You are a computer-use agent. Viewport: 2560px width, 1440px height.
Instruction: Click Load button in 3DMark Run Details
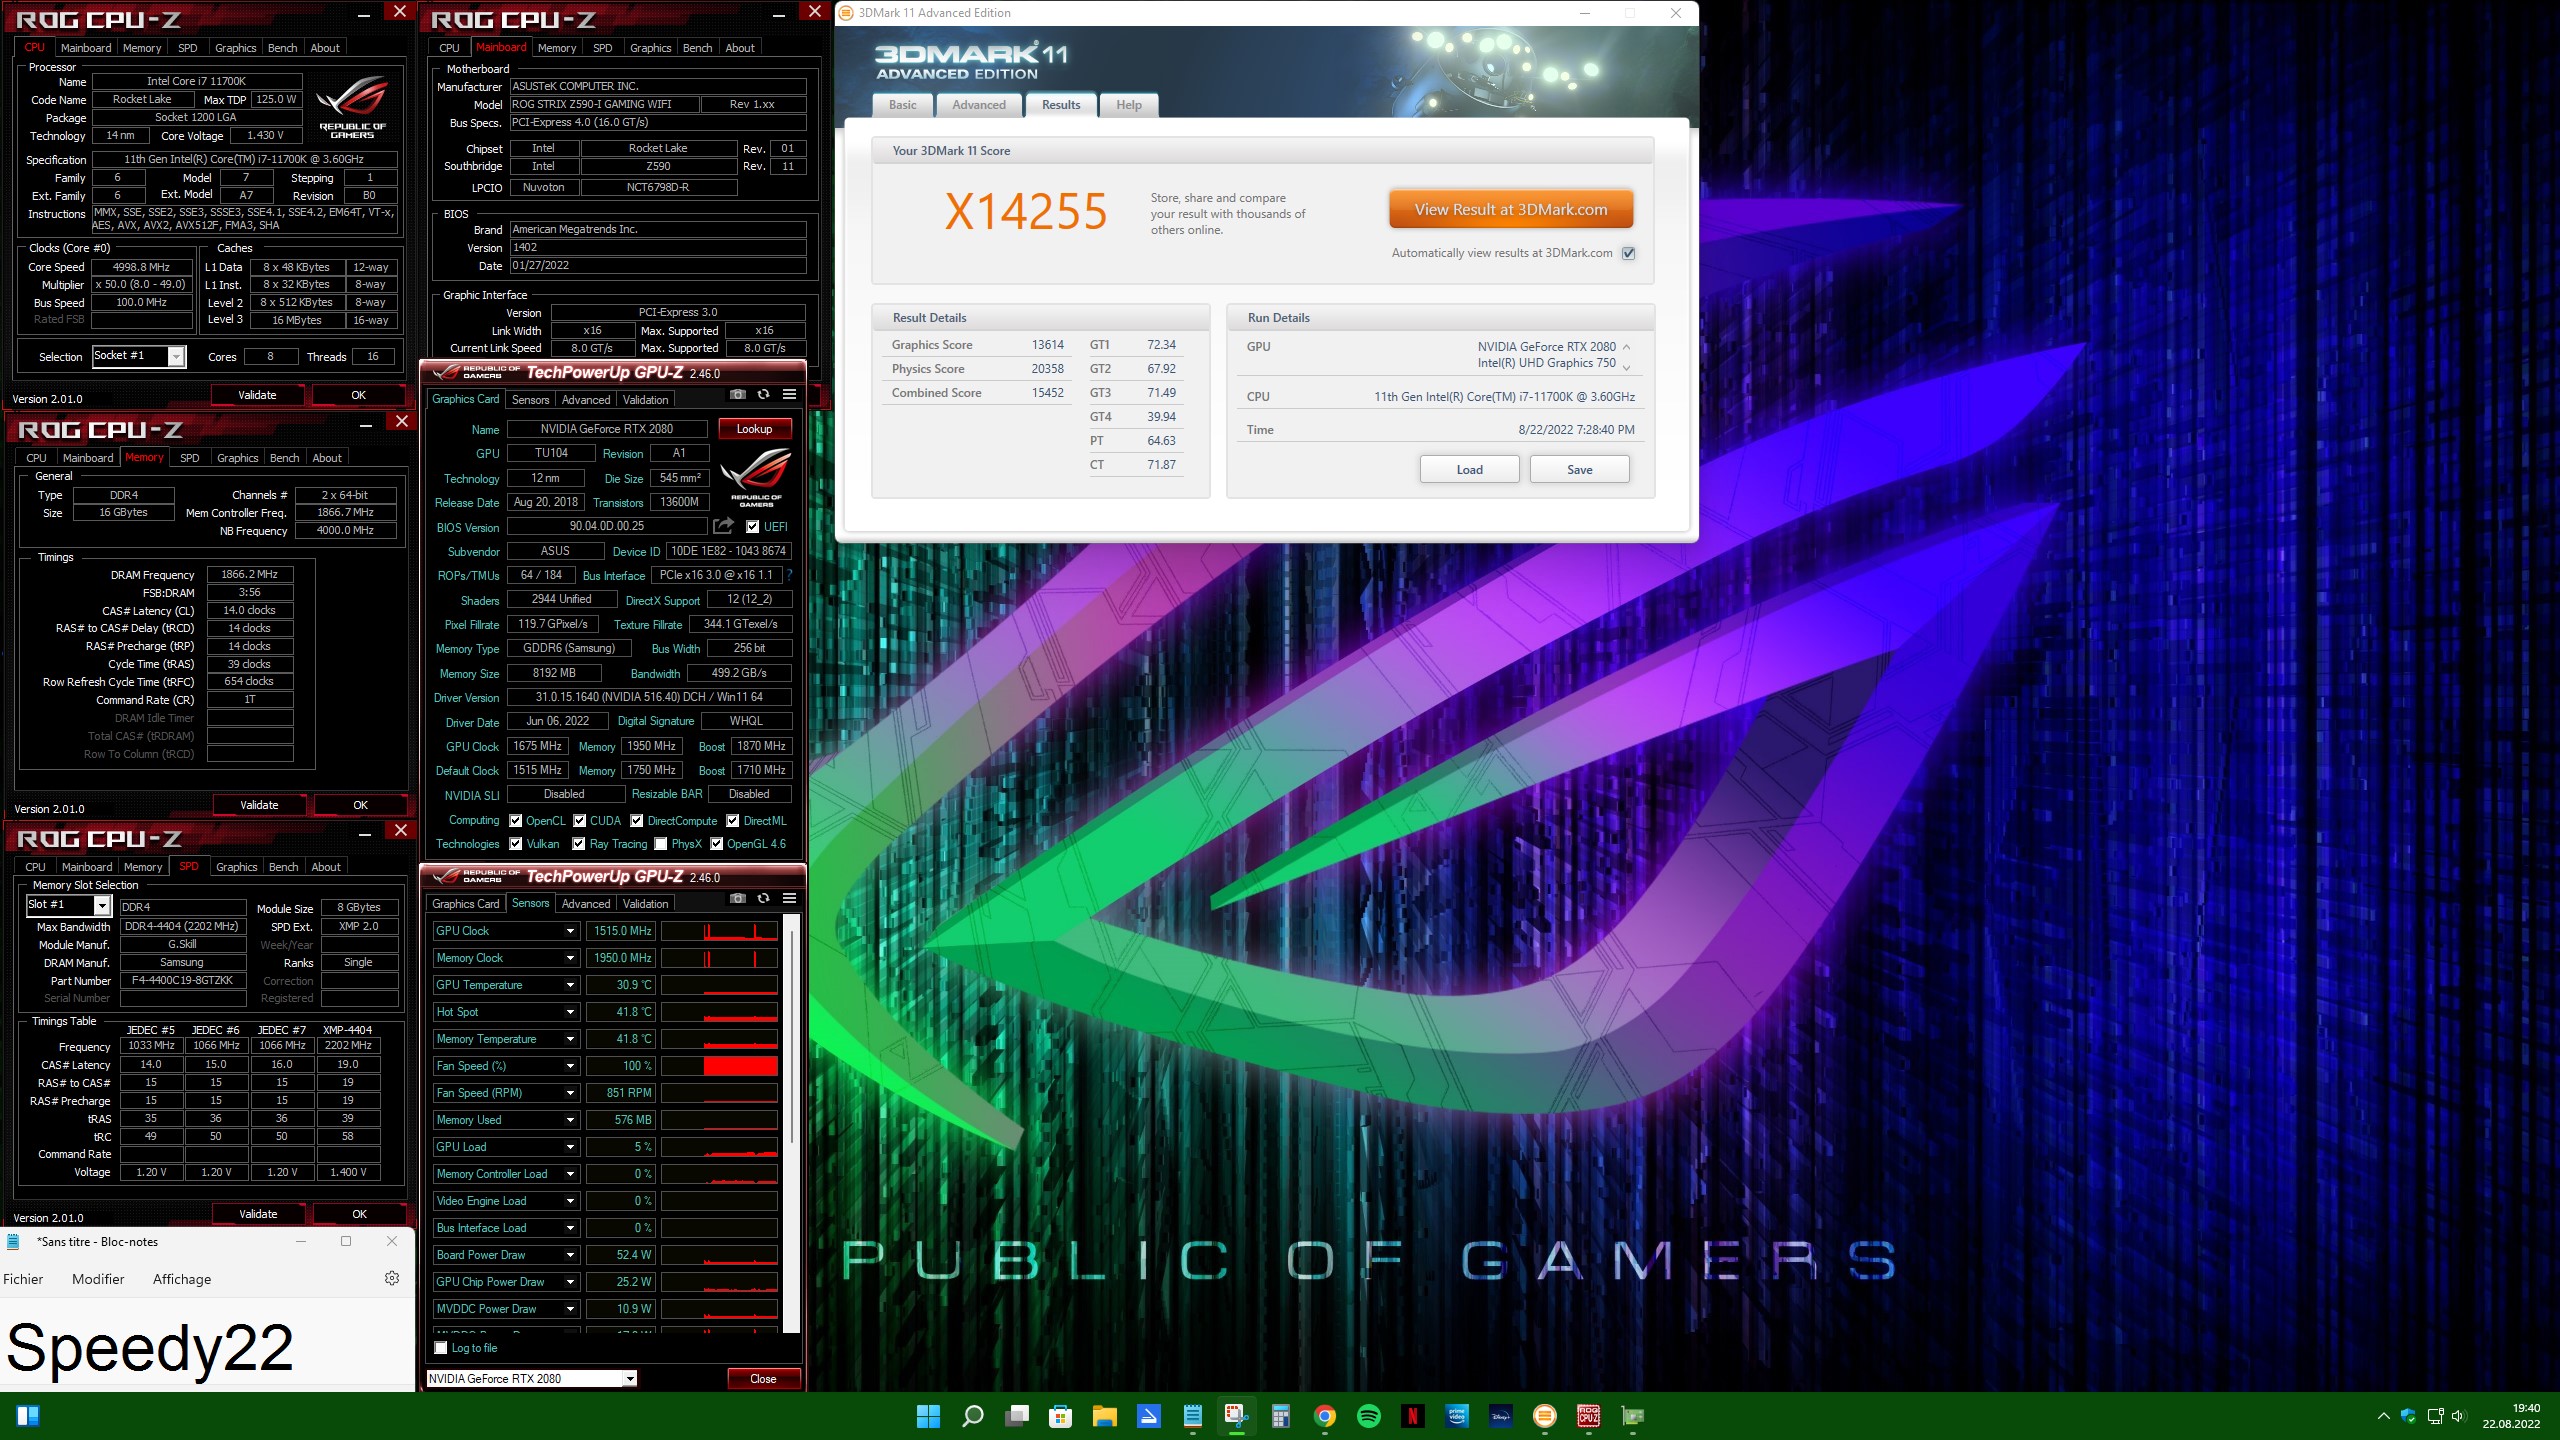1470,470
